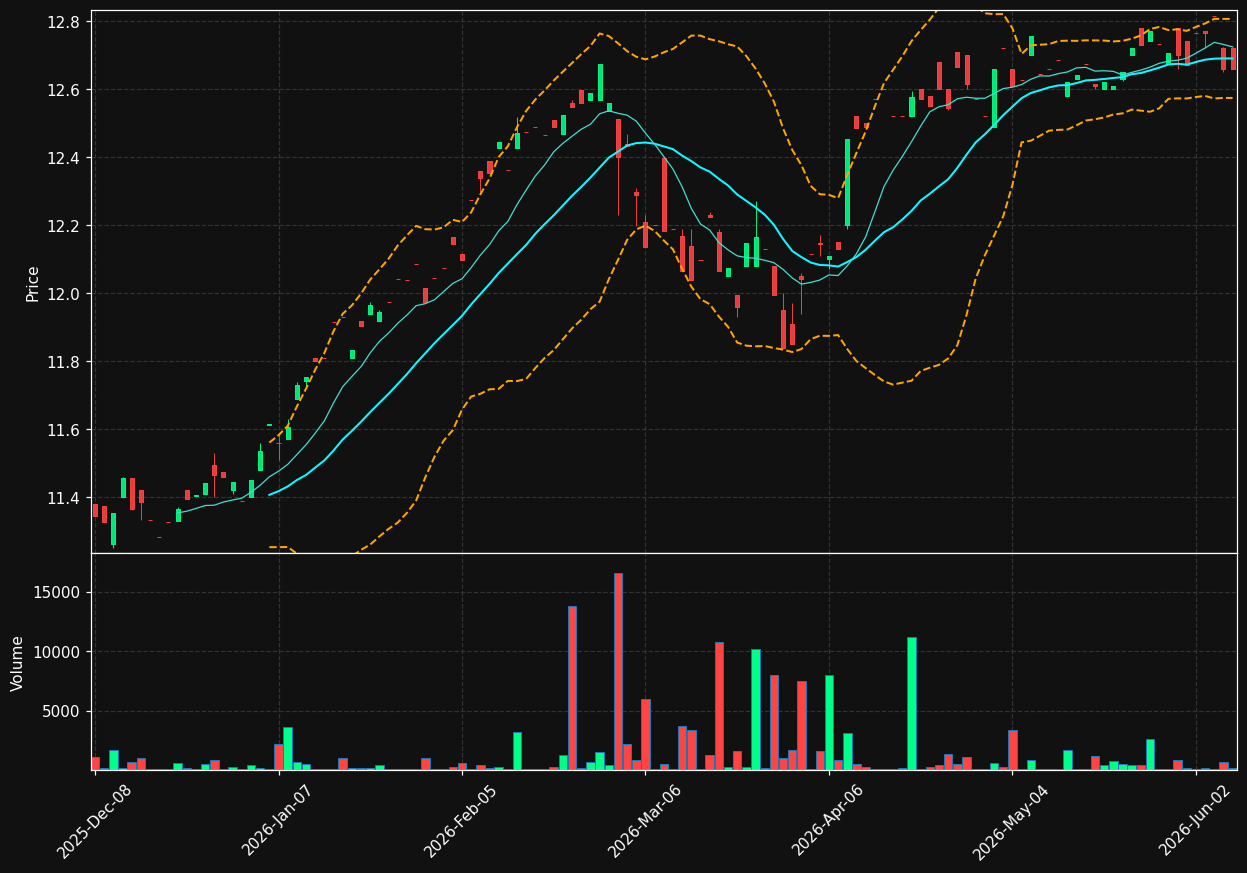Click the 12.6 price tick label
Viewport: 1247px width, 873px height.
point(64,90)
